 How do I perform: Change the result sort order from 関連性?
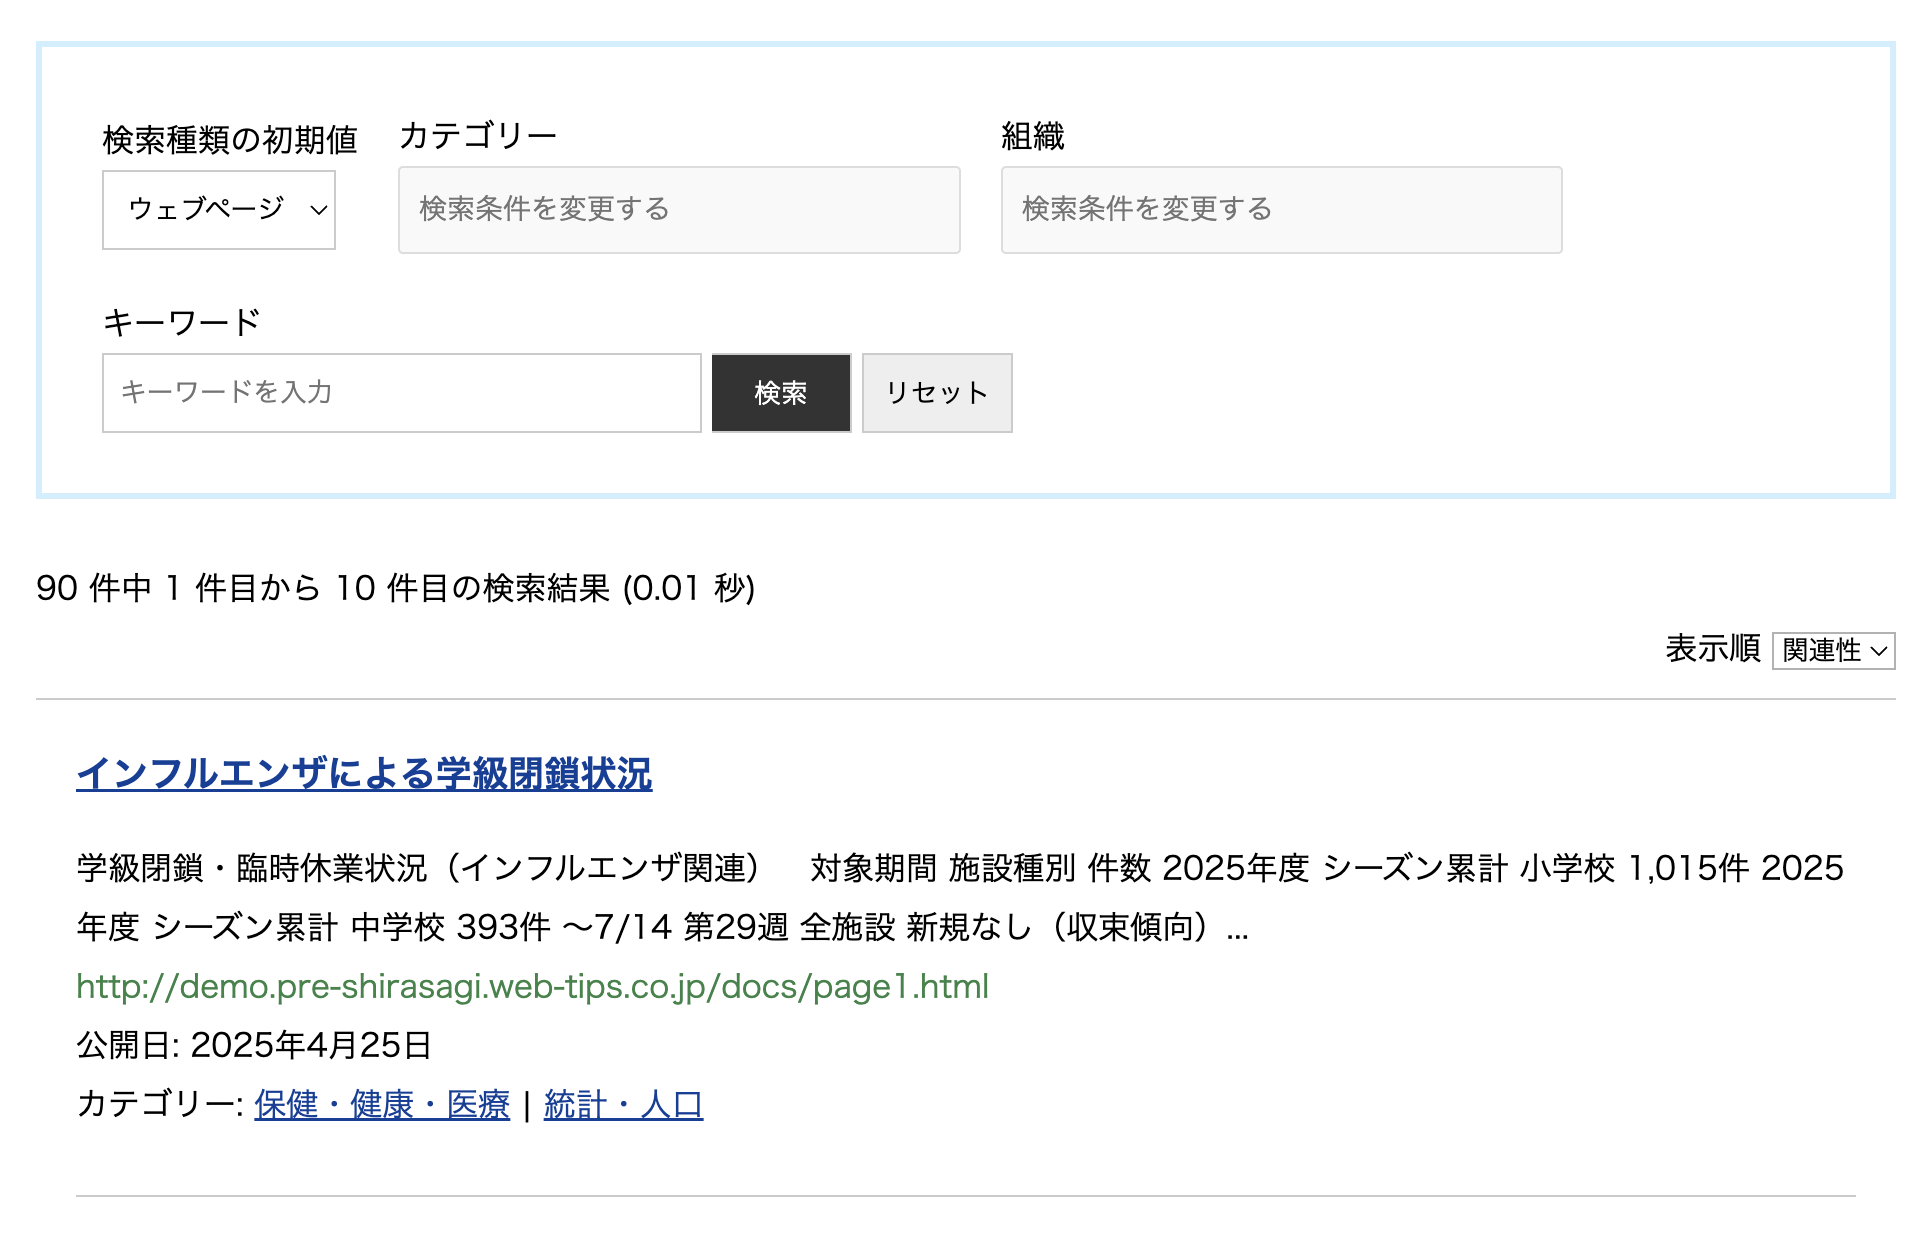pos(1833,651)
